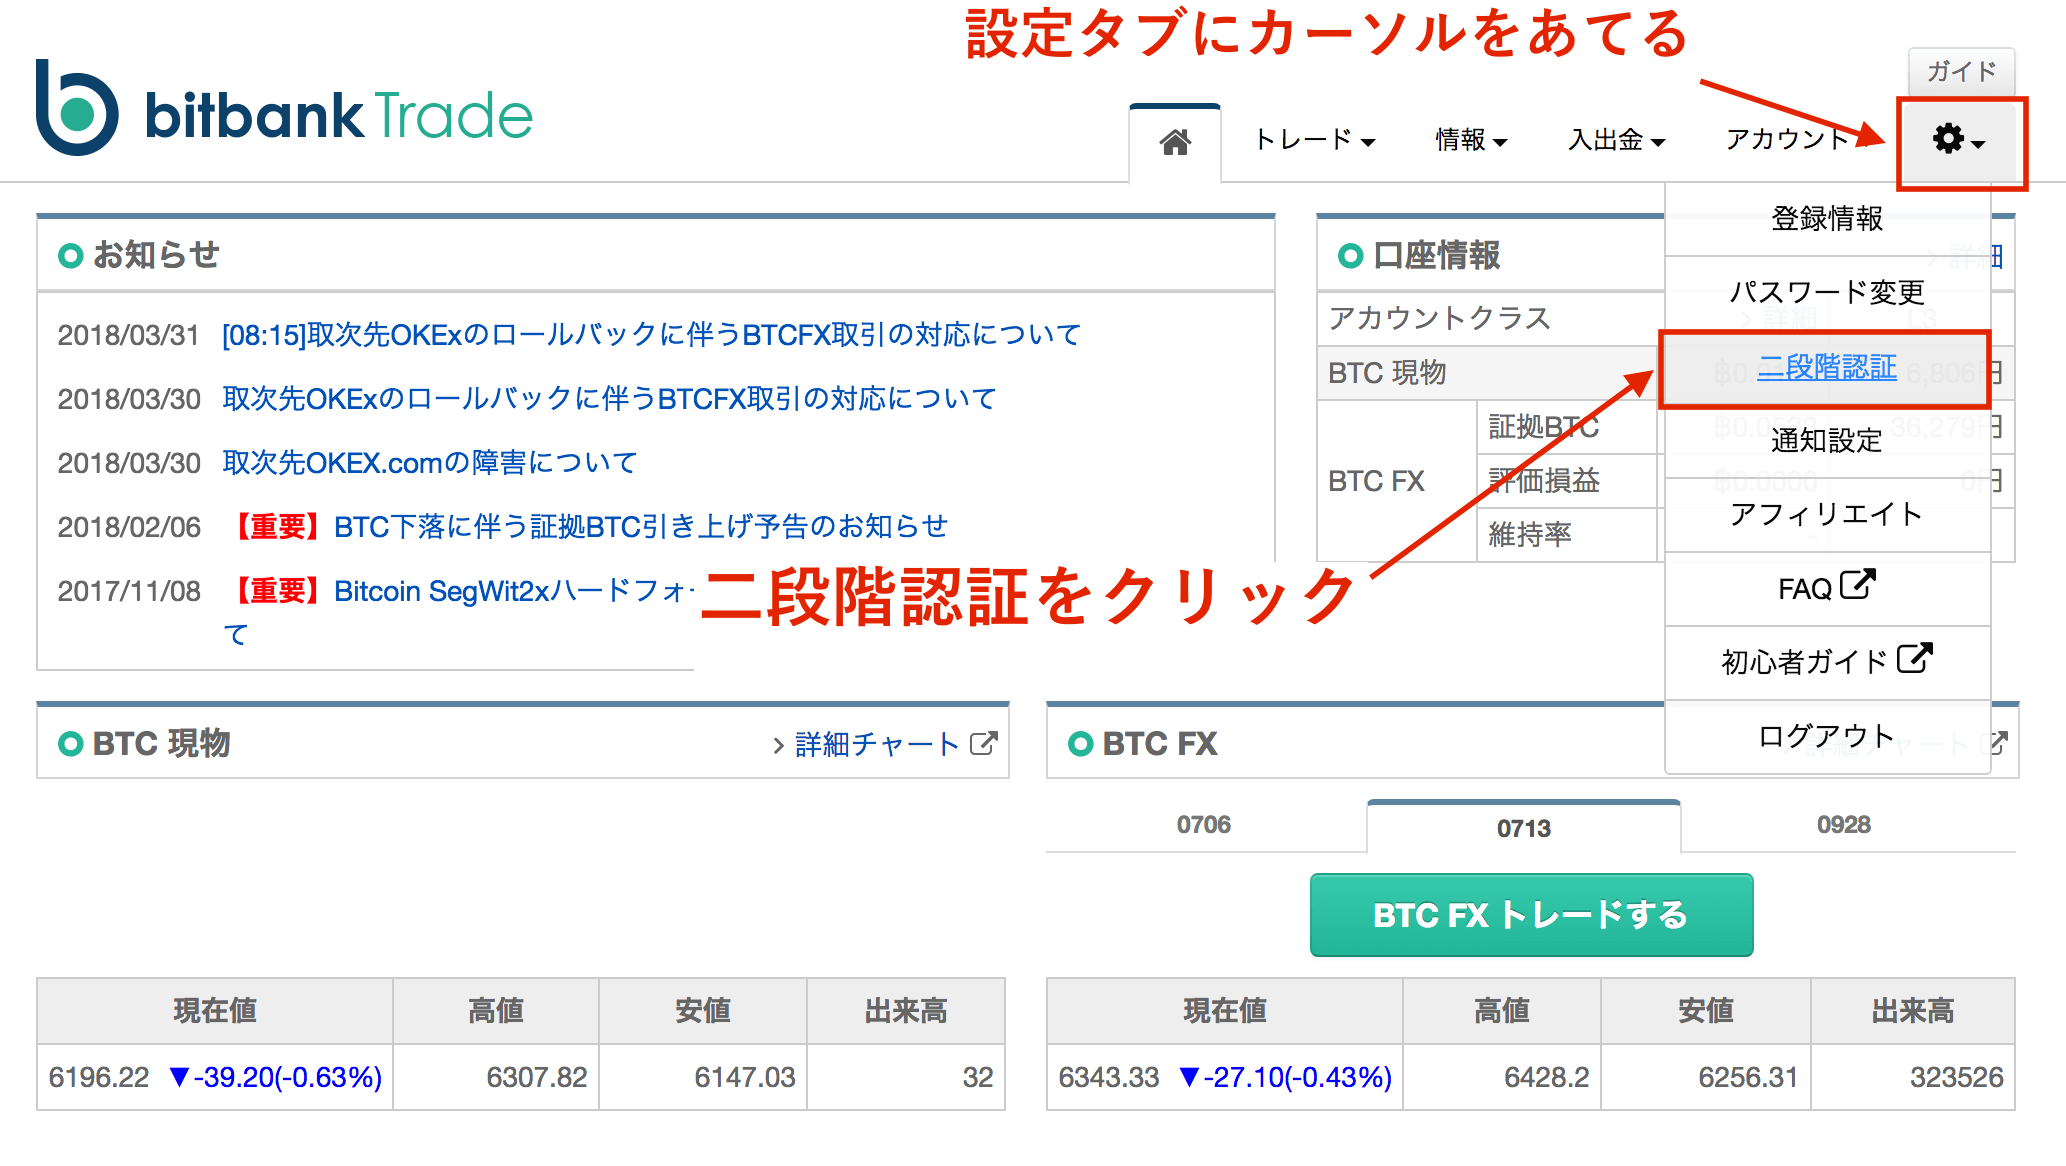Open アフィリエイト menu entry
The image size is (2066, 1166).
[1827, 514]
